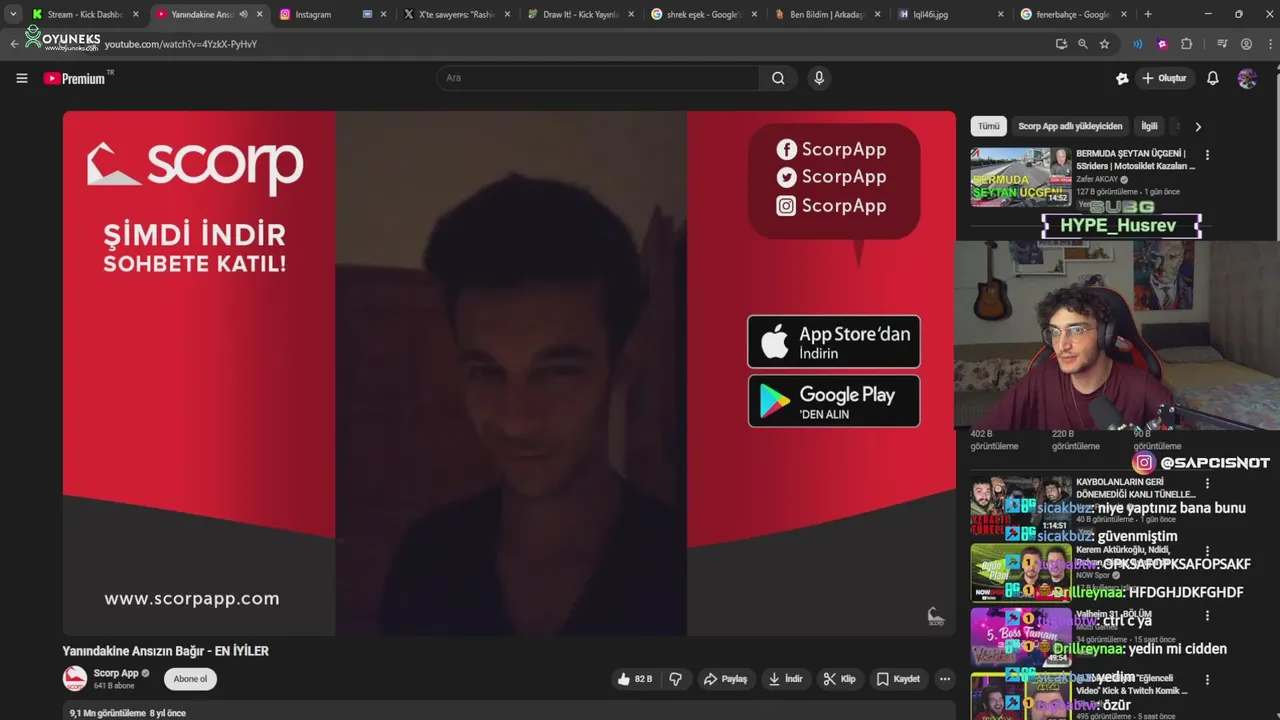Select the Tümü filter chip
This screenshot has width=1280, height=720.
pyautogui.click(x=988, y=126)
